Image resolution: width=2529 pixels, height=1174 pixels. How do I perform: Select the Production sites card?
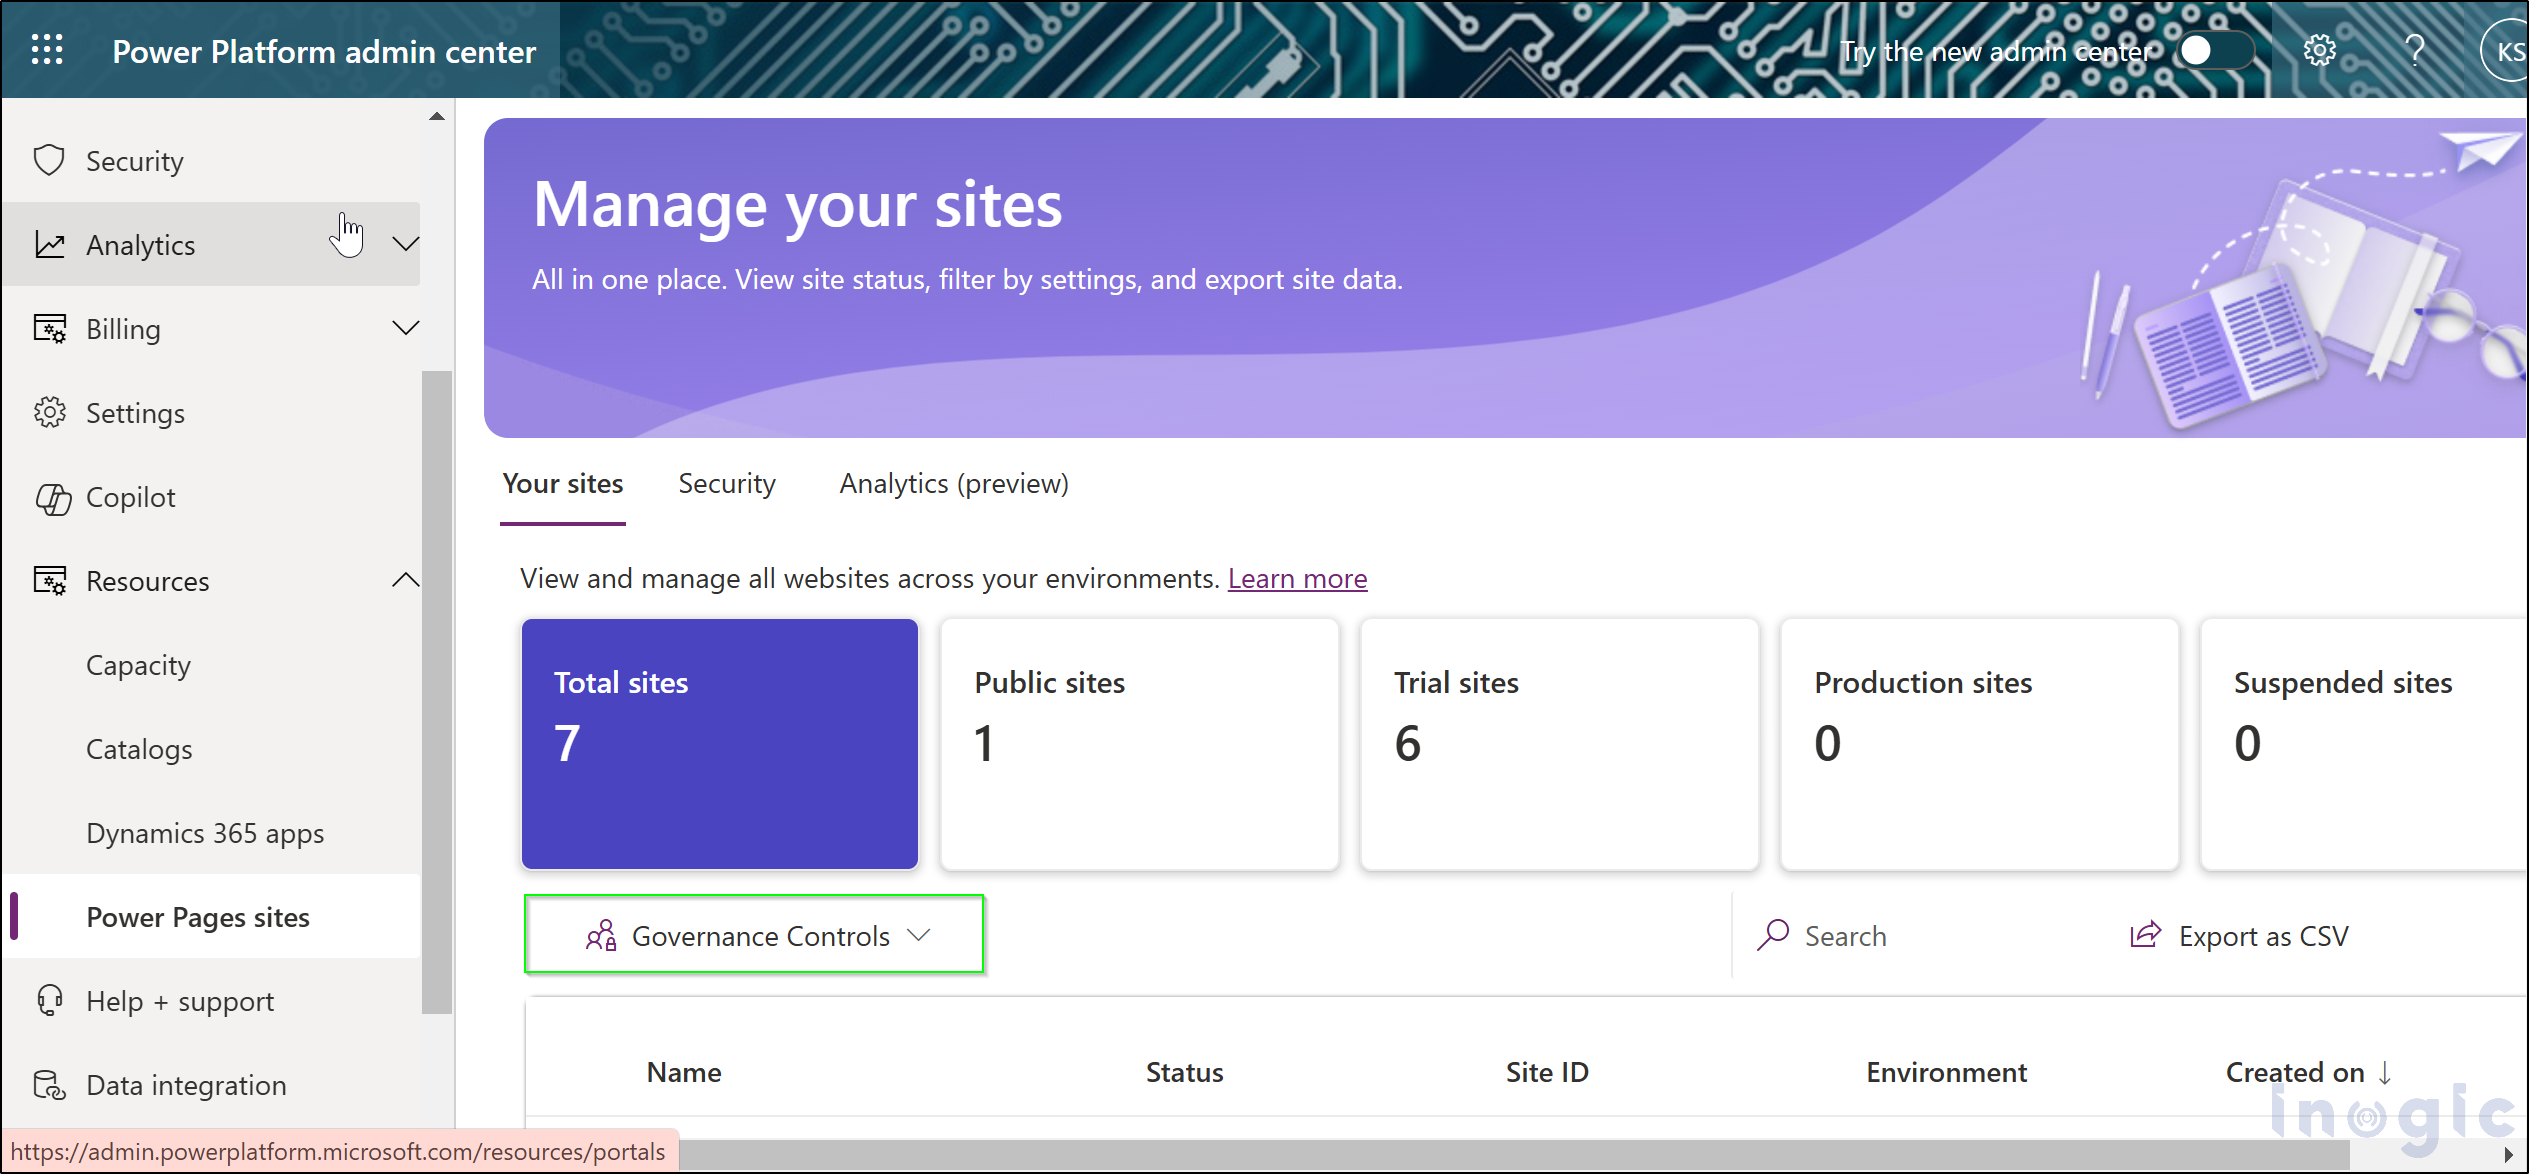coord(1979,744)
